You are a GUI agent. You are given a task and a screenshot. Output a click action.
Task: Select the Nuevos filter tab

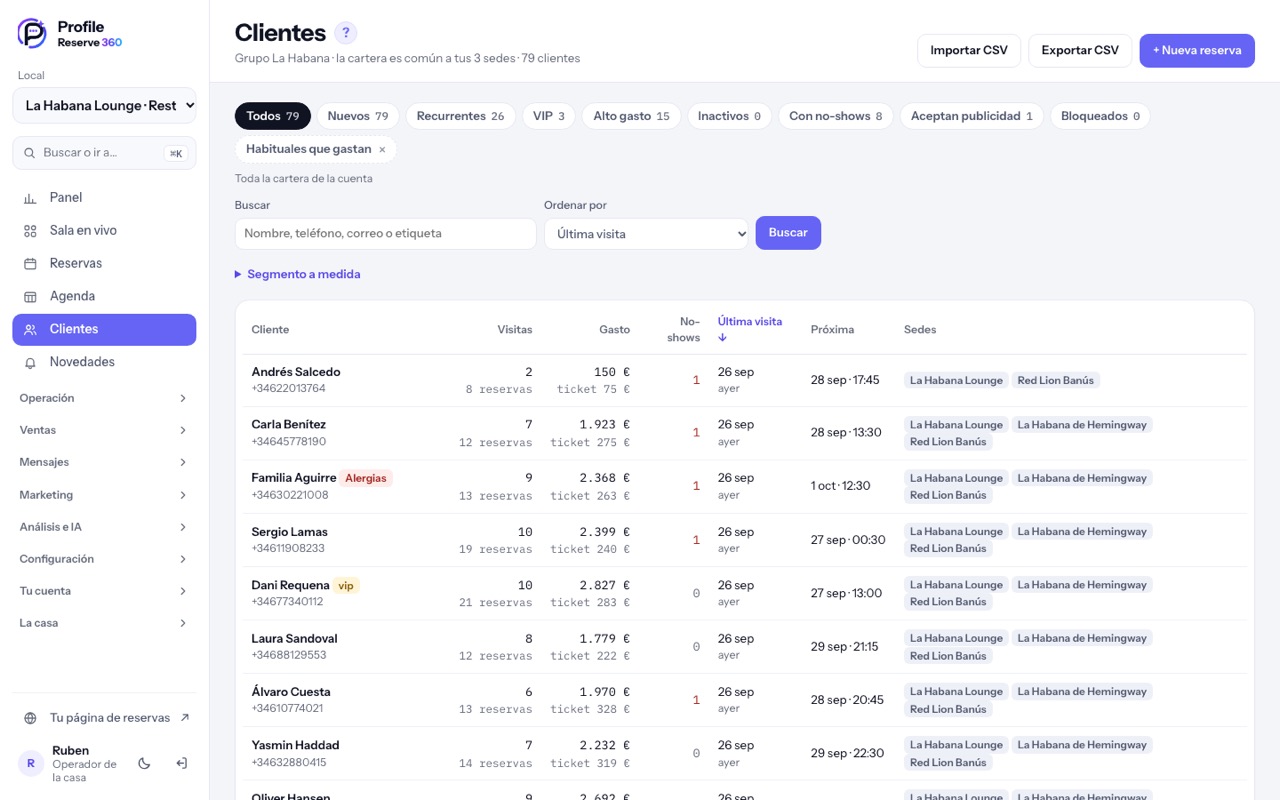[358, 116]
